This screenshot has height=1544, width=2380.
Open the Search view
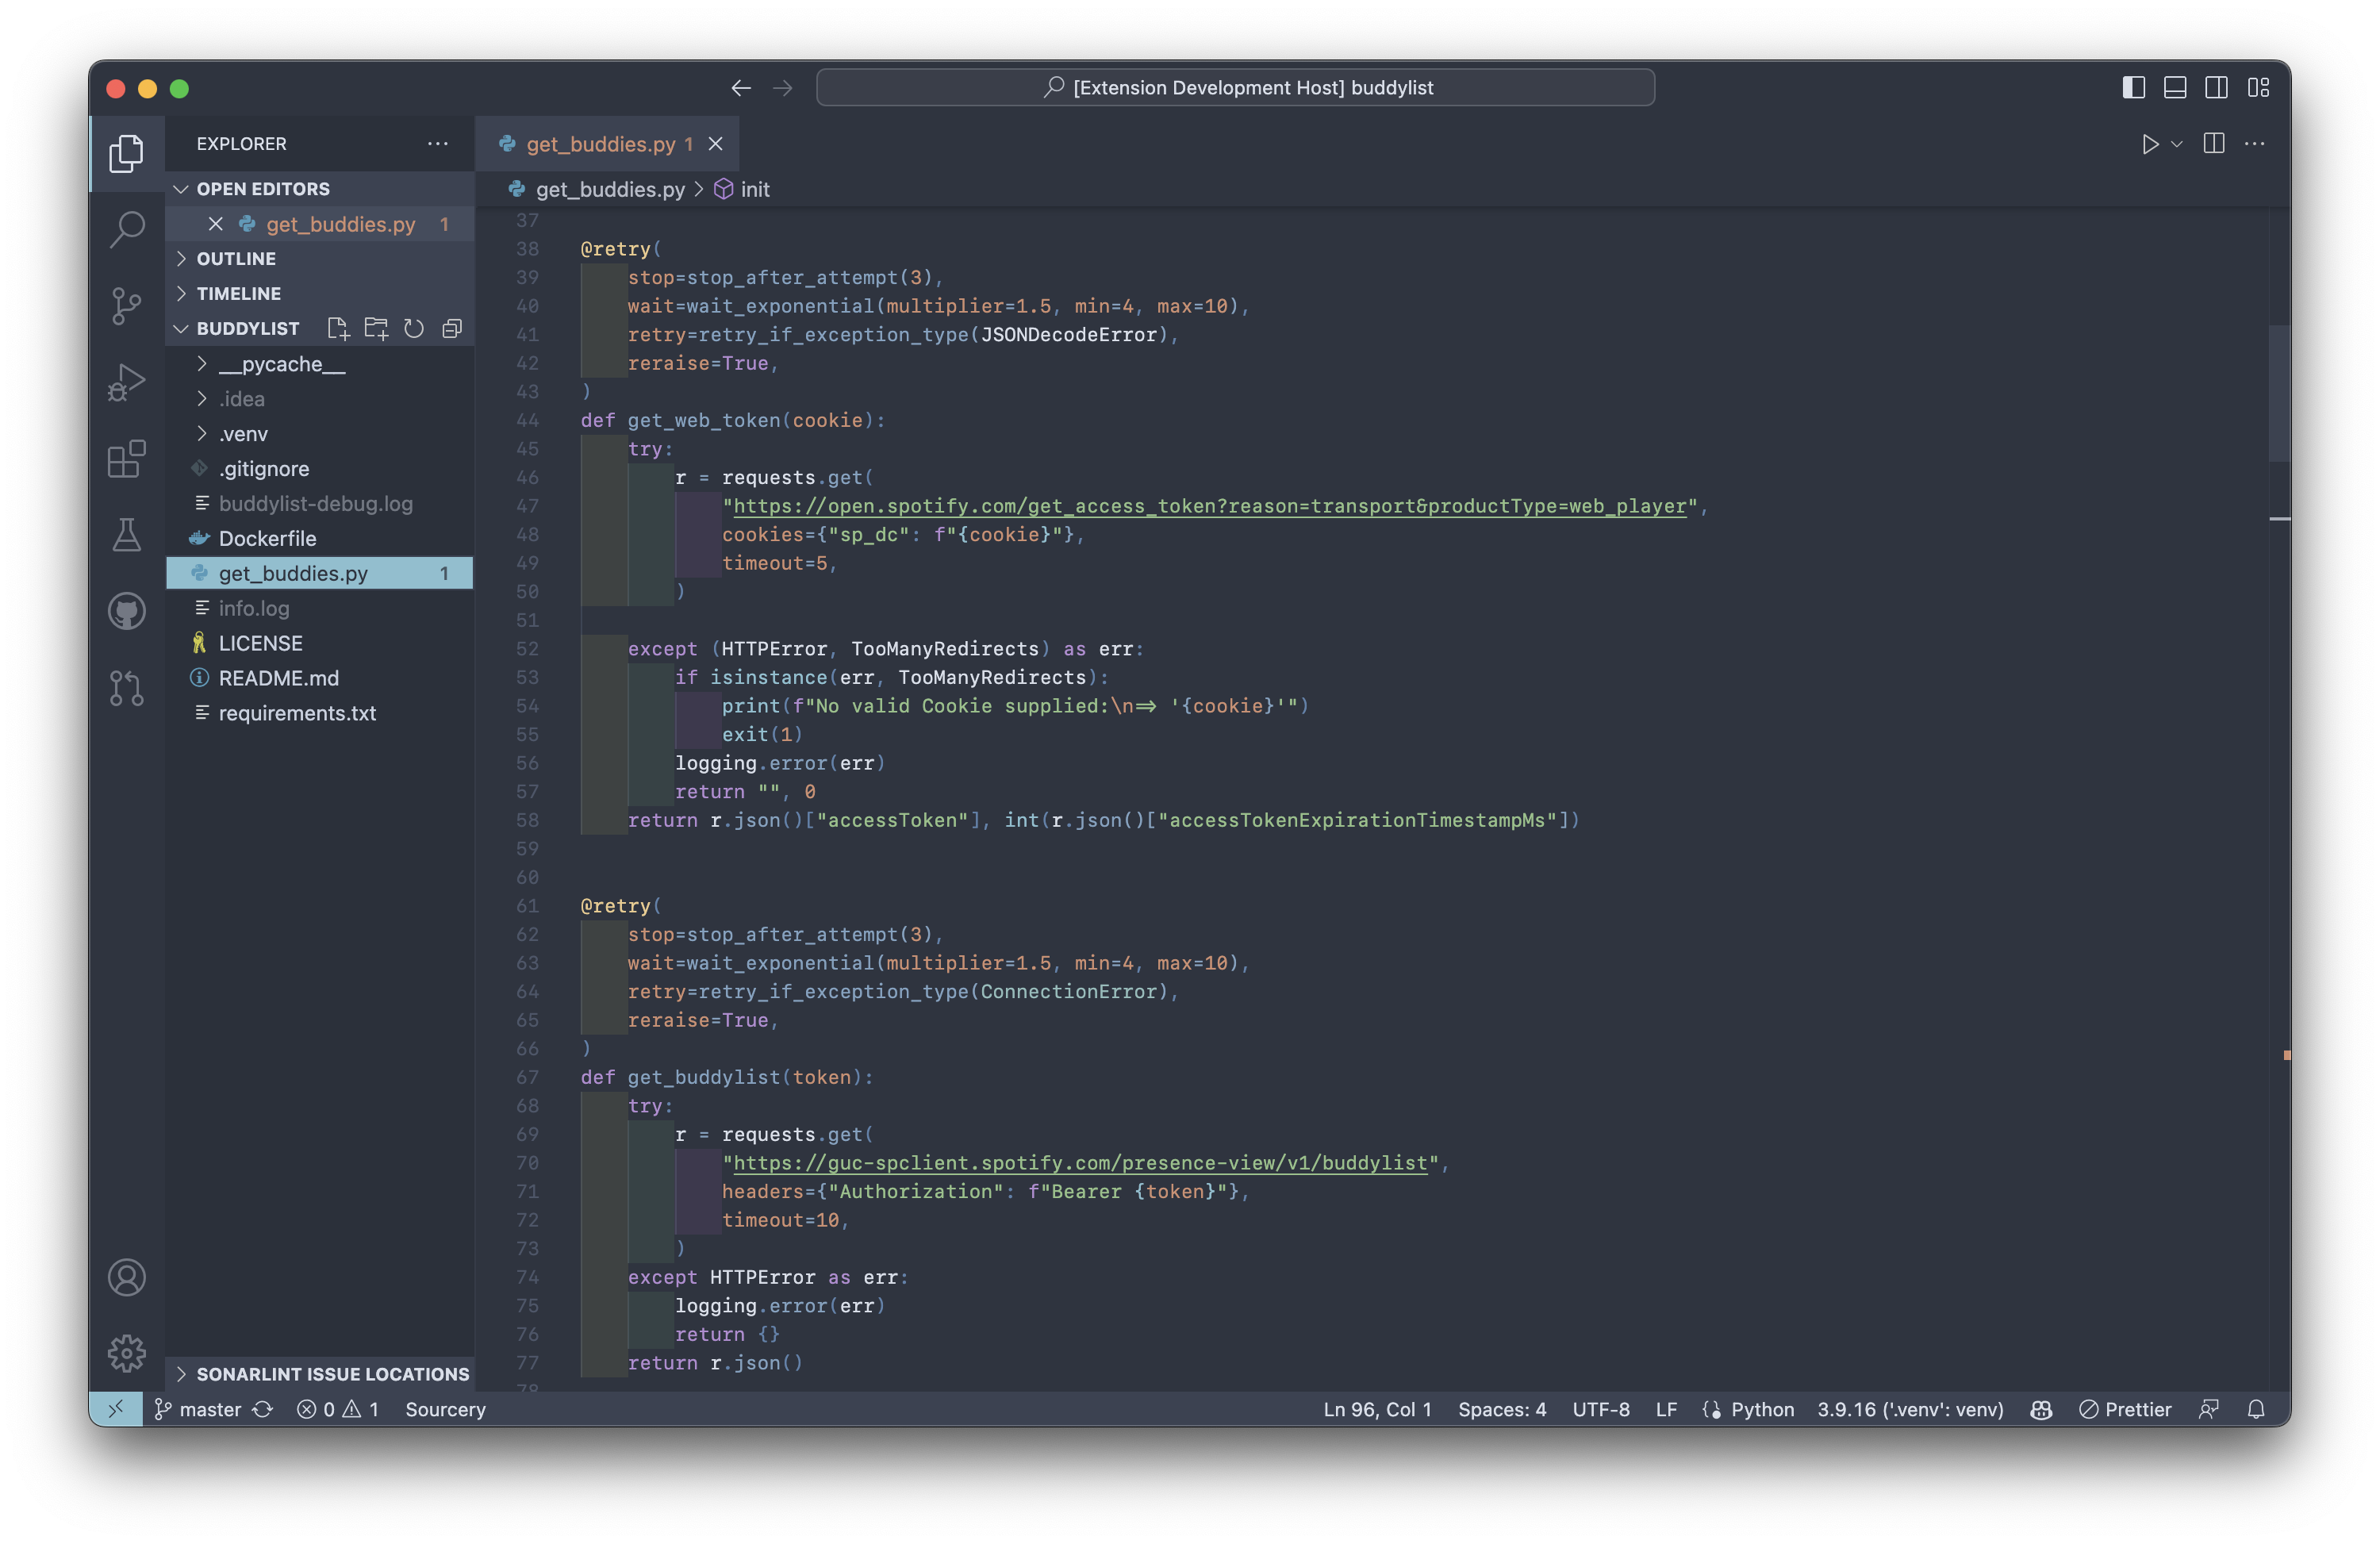[126, 229]
